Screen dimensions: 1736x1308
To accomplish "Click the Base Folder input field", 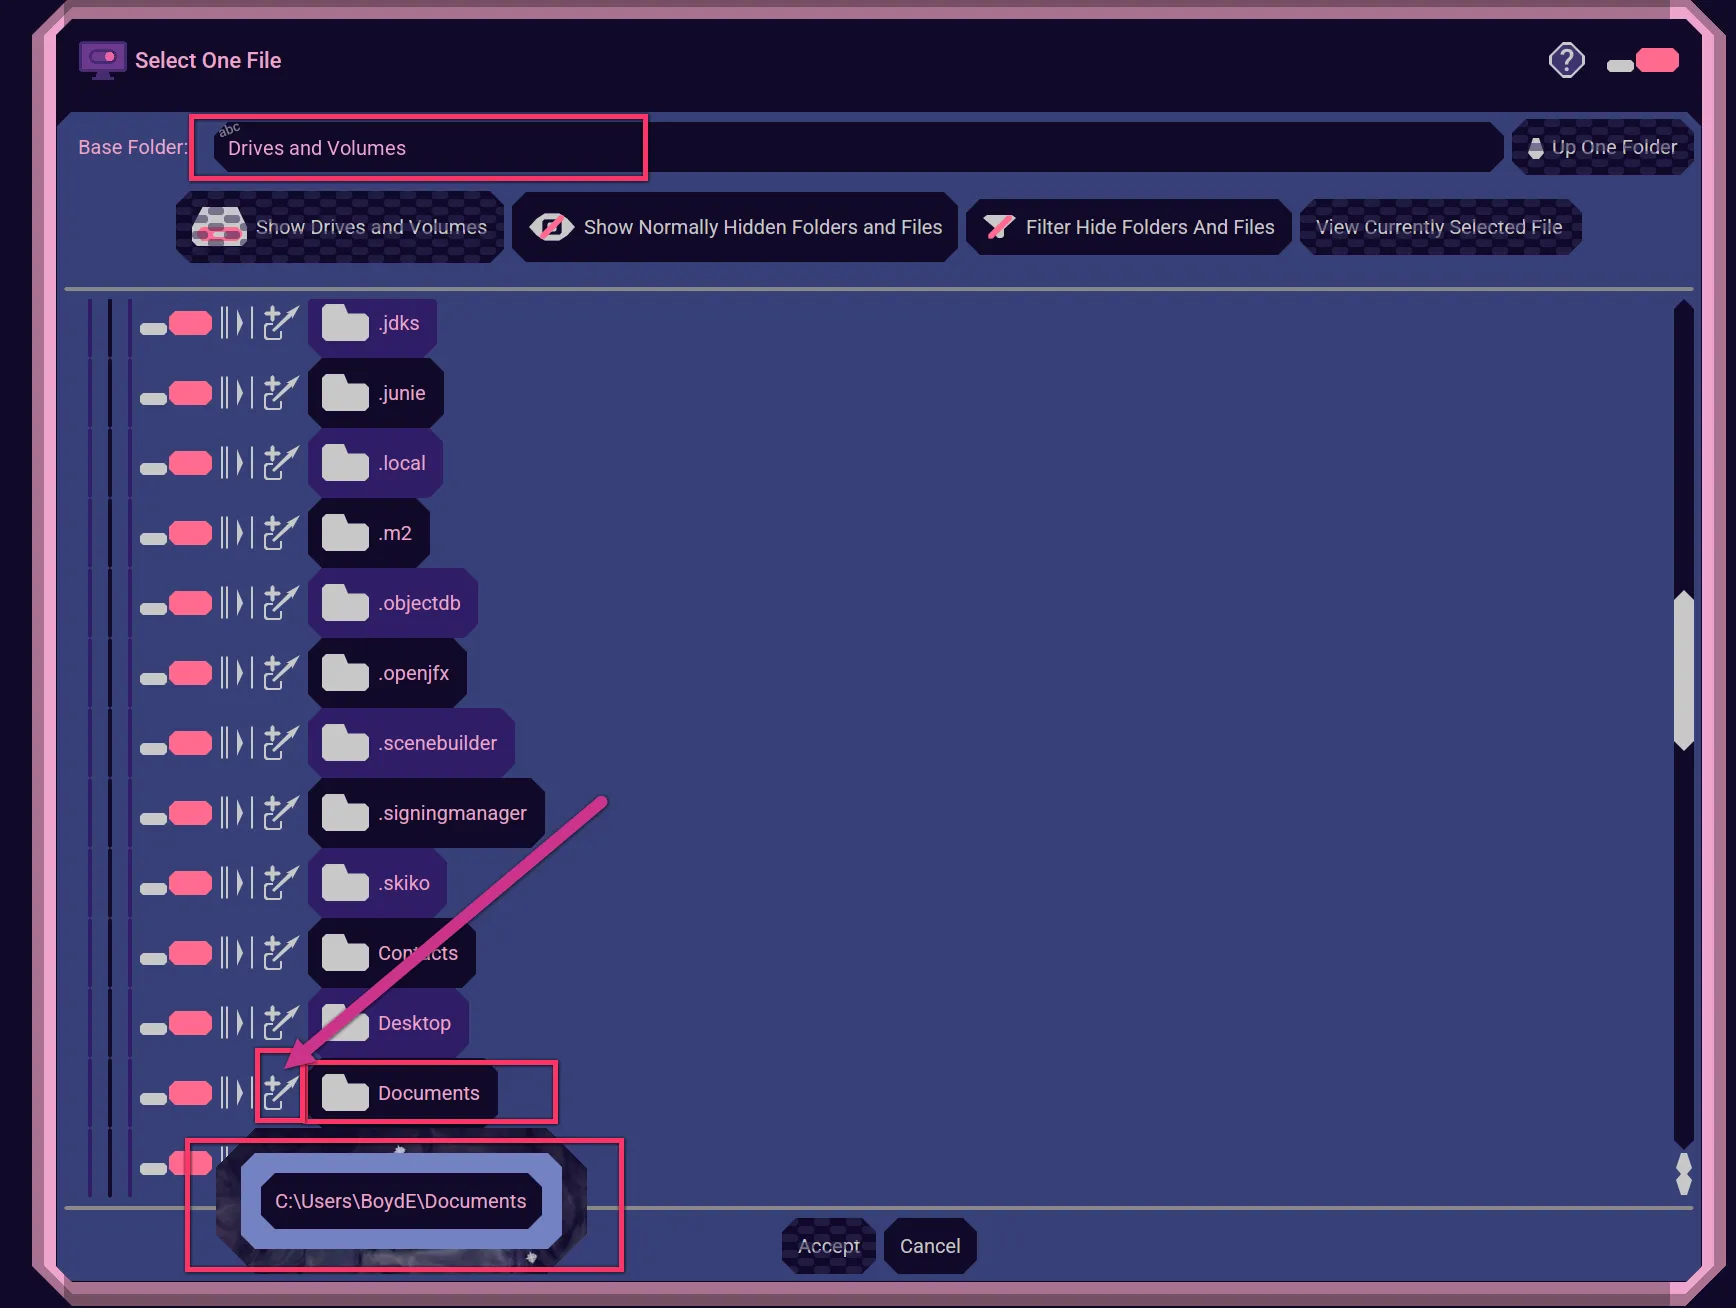I will [x=858, y=148].
